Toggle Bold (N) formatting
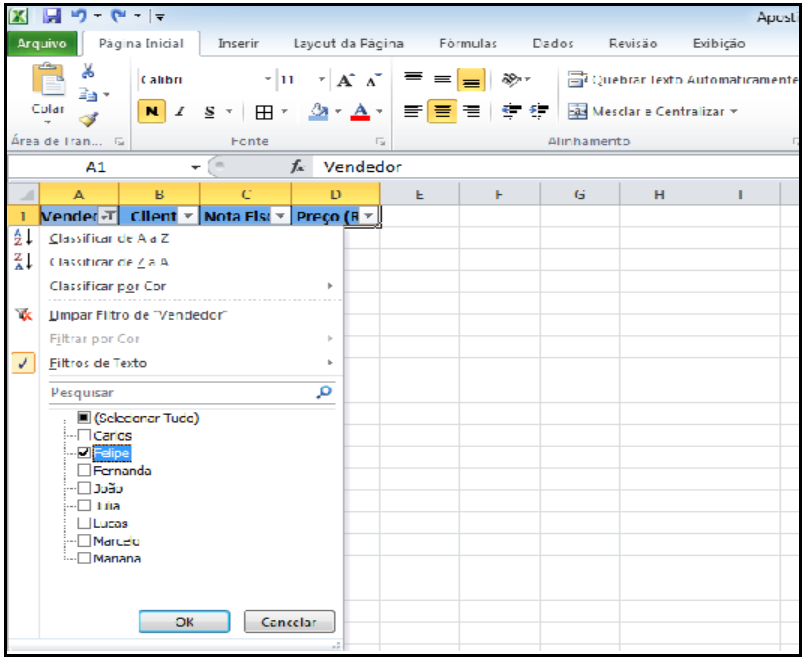The height and width of the screenshot is (658, 805). 149,112
